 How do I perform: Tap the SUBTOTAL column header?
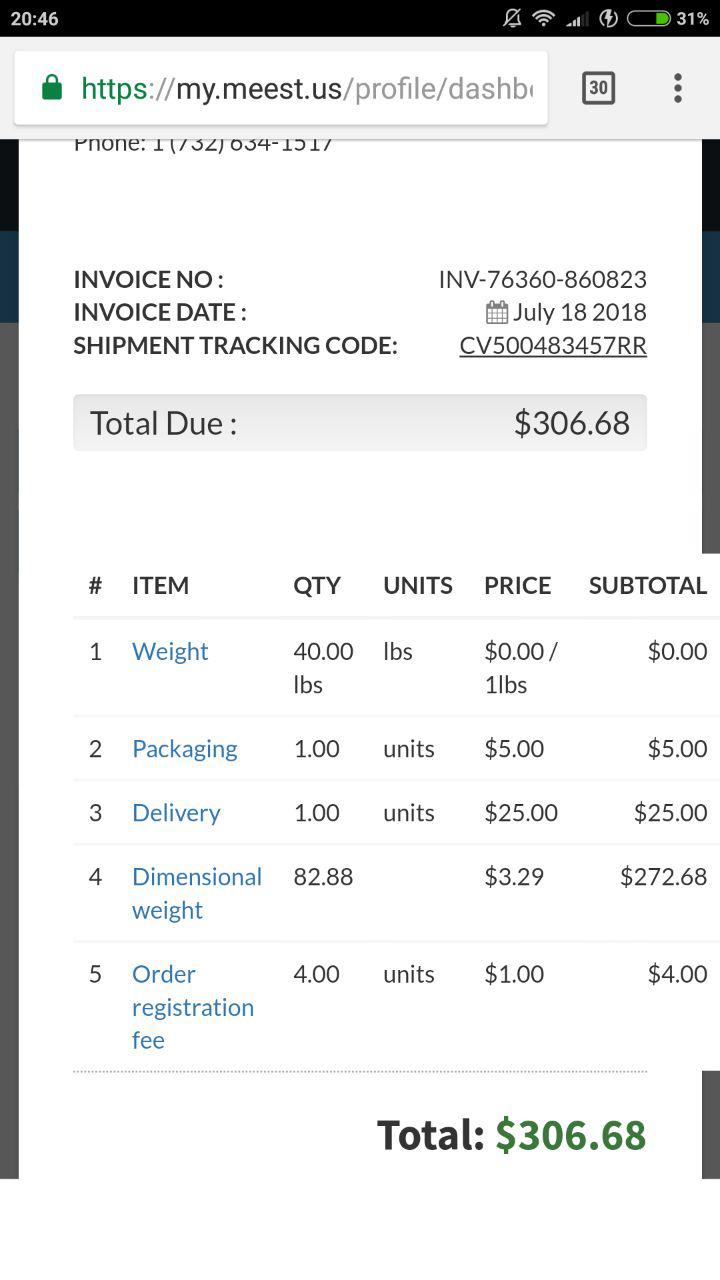point(647,586)
